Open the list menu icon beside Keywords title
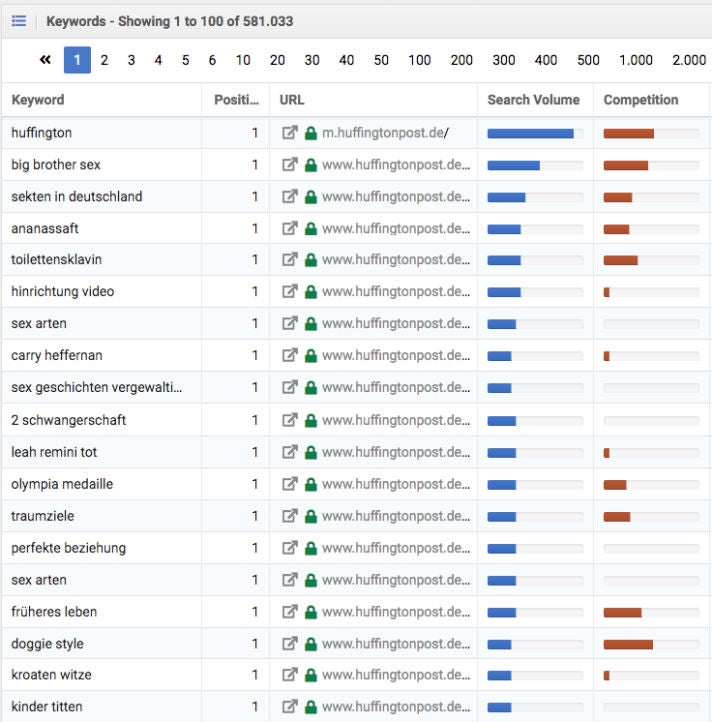This screenshot has width=712, height=722. coord(19,21)
